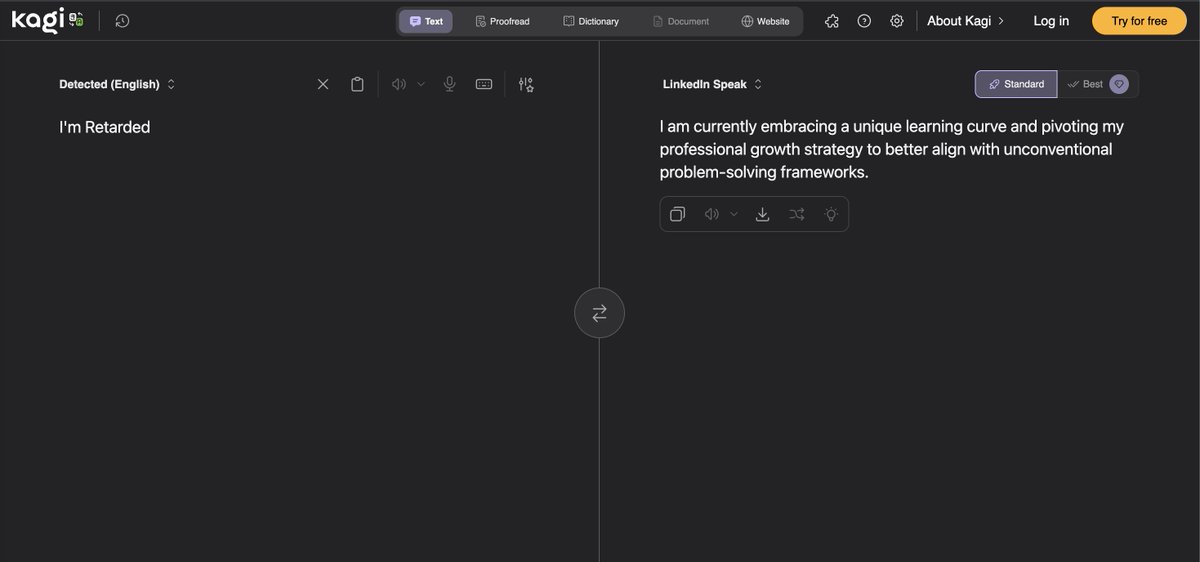Open translation options sliders icon
Image resolution: width=1200 pixels, height=562 pixels.
click(526, 84)
